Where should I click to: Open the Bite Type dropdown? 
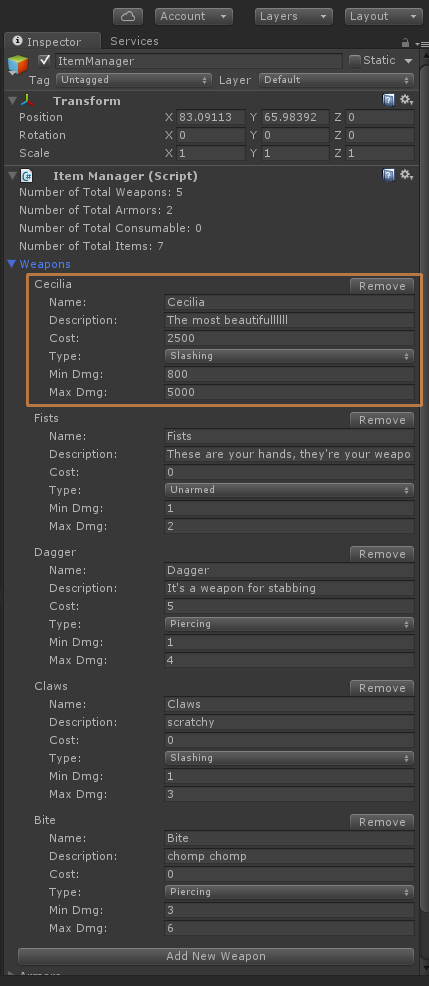coord(289,892)
